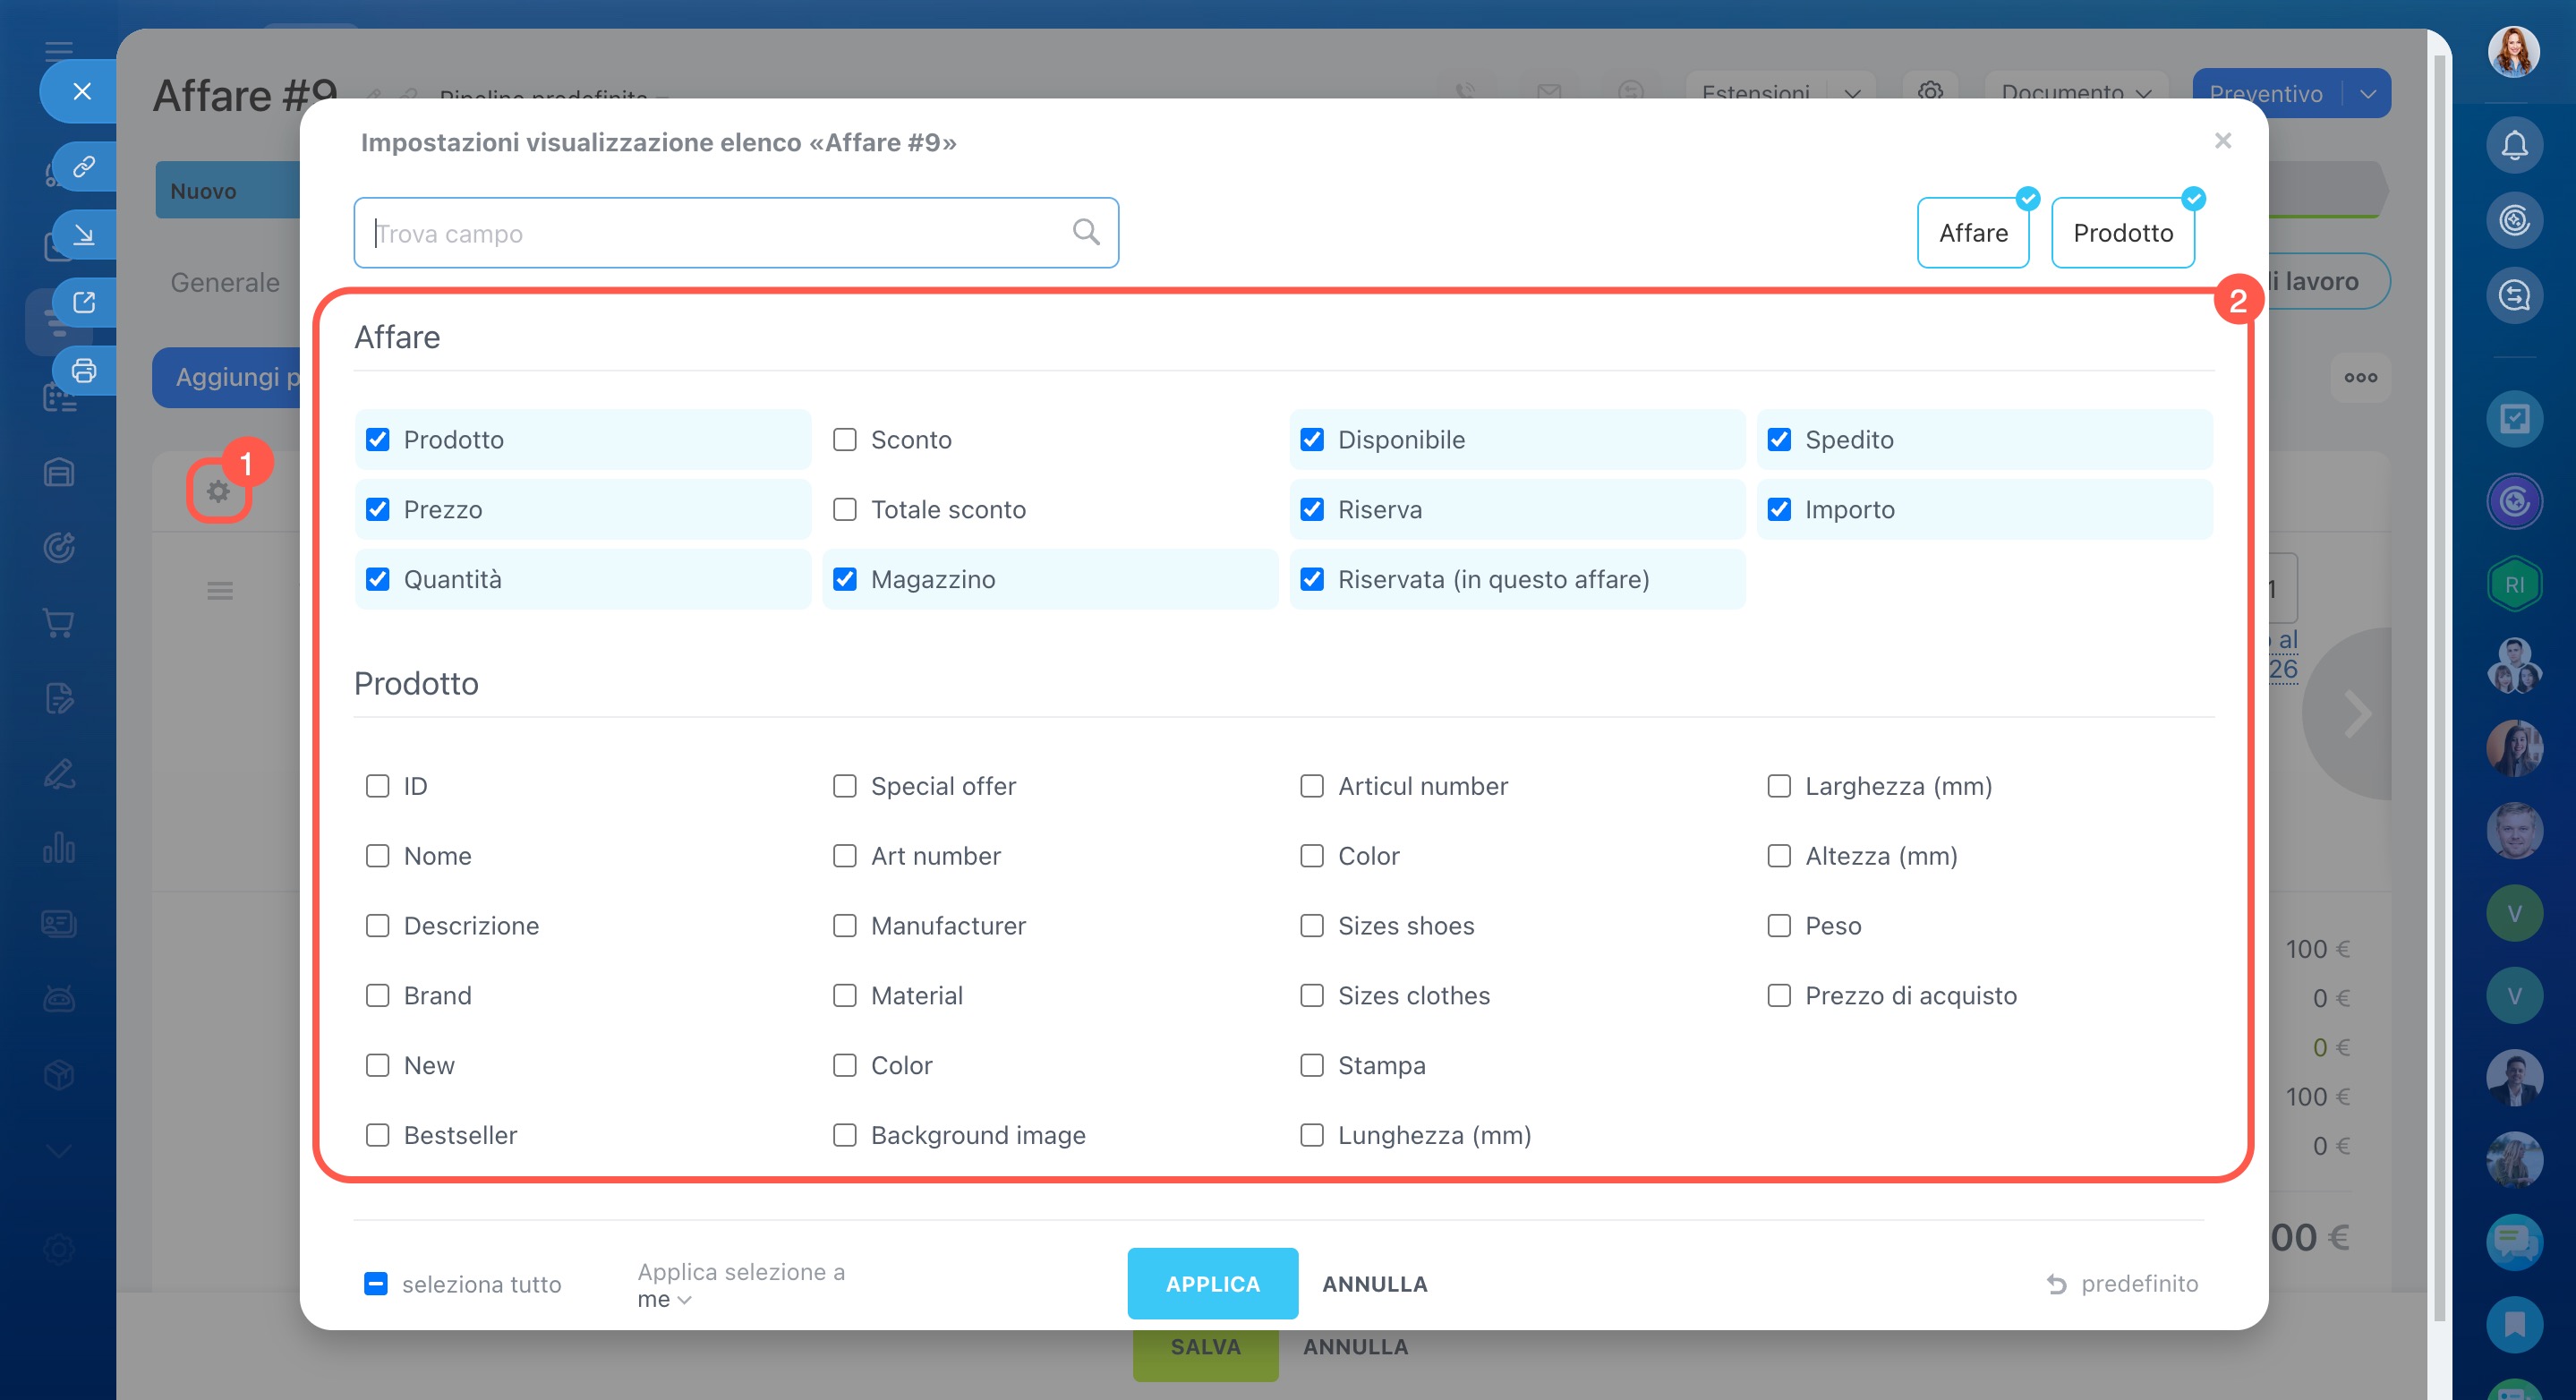
Task: Click magnifier icon in Trova campo field
Action: 1085,232
